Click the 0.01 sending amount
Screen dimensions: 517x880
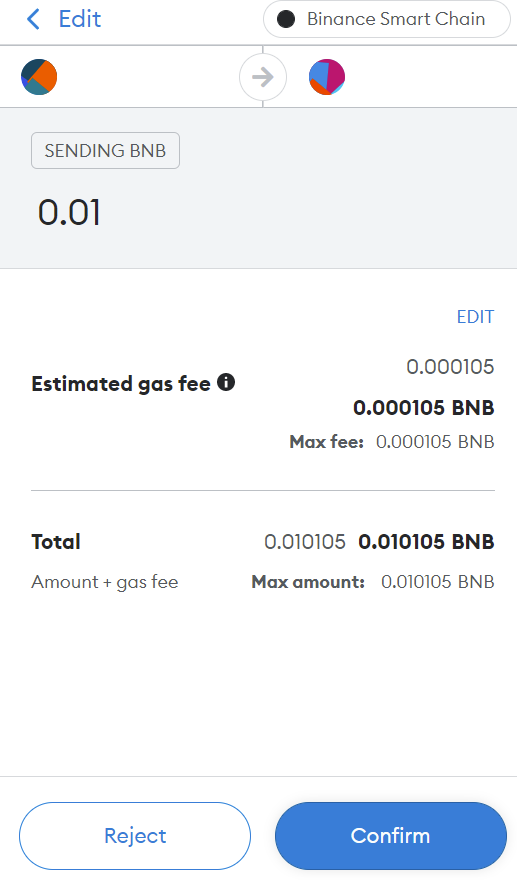(69, 213)
